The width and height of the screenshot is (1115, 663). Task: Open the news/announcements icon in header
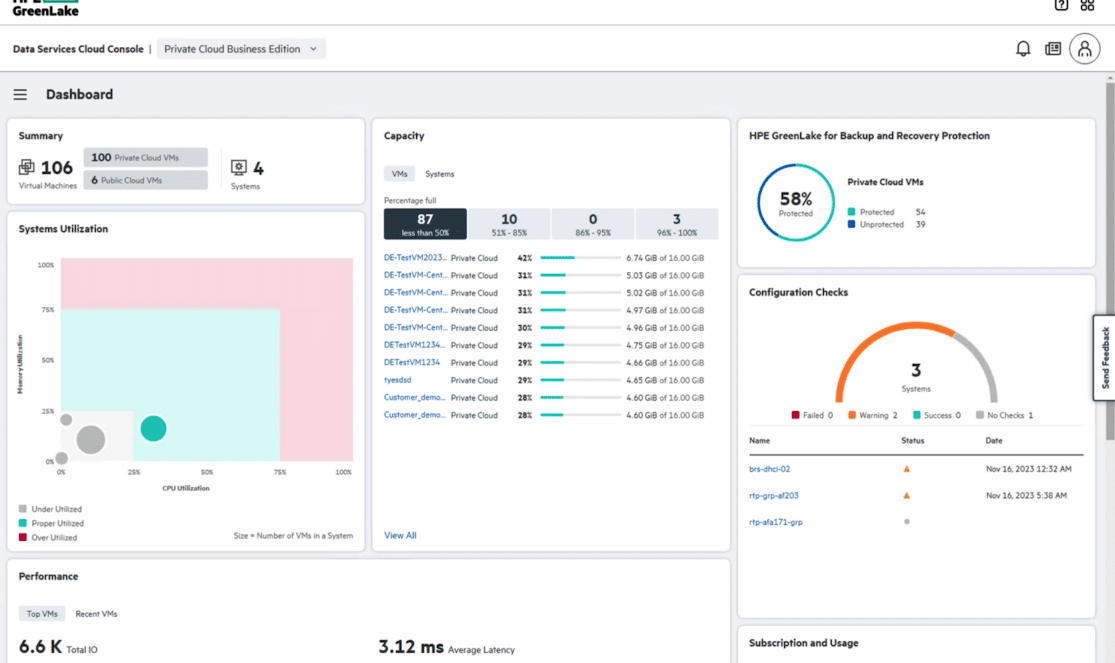(1053, 48)
